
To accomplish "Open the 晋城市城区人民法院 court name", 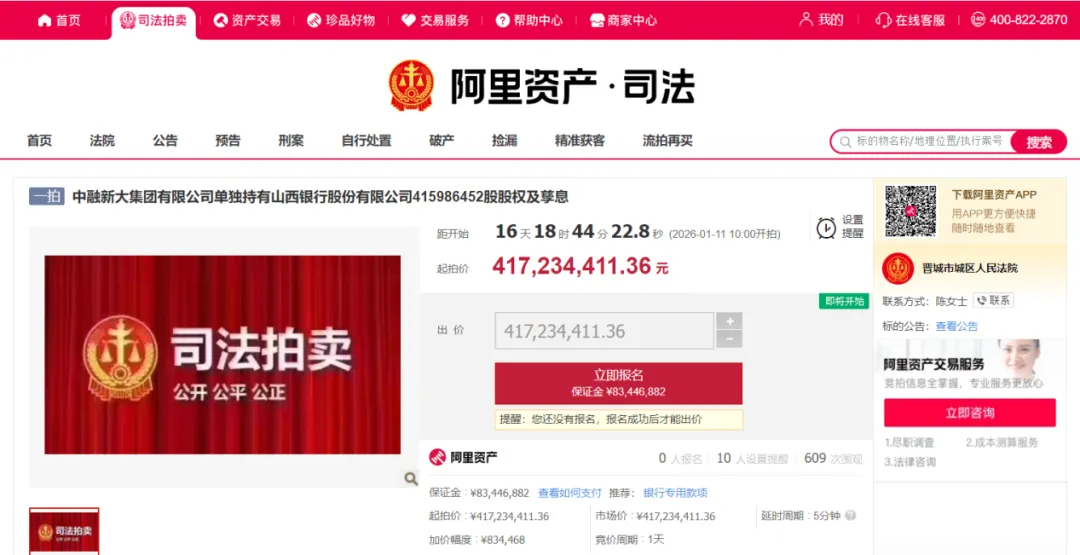I will pos(970,269).
